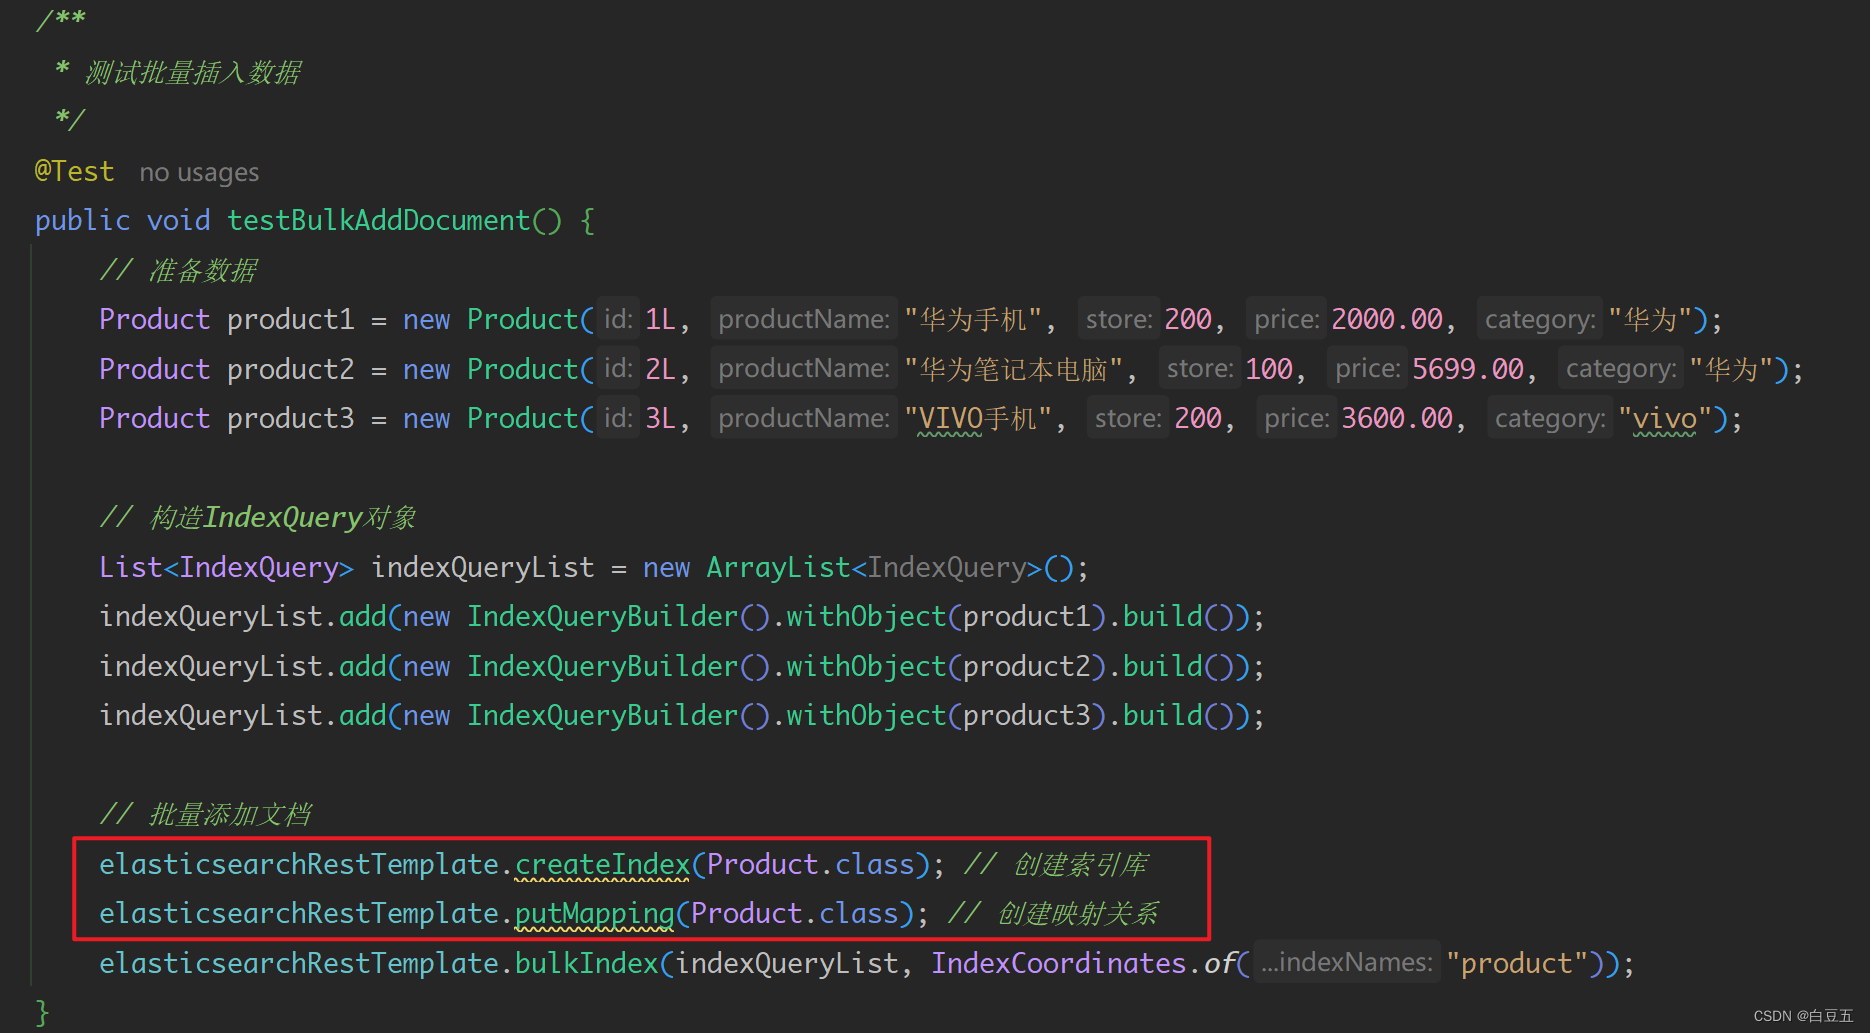This screenshot has height=1033, width=1870.
Task: Click withObject(product2) call
Action: point(945,666)
